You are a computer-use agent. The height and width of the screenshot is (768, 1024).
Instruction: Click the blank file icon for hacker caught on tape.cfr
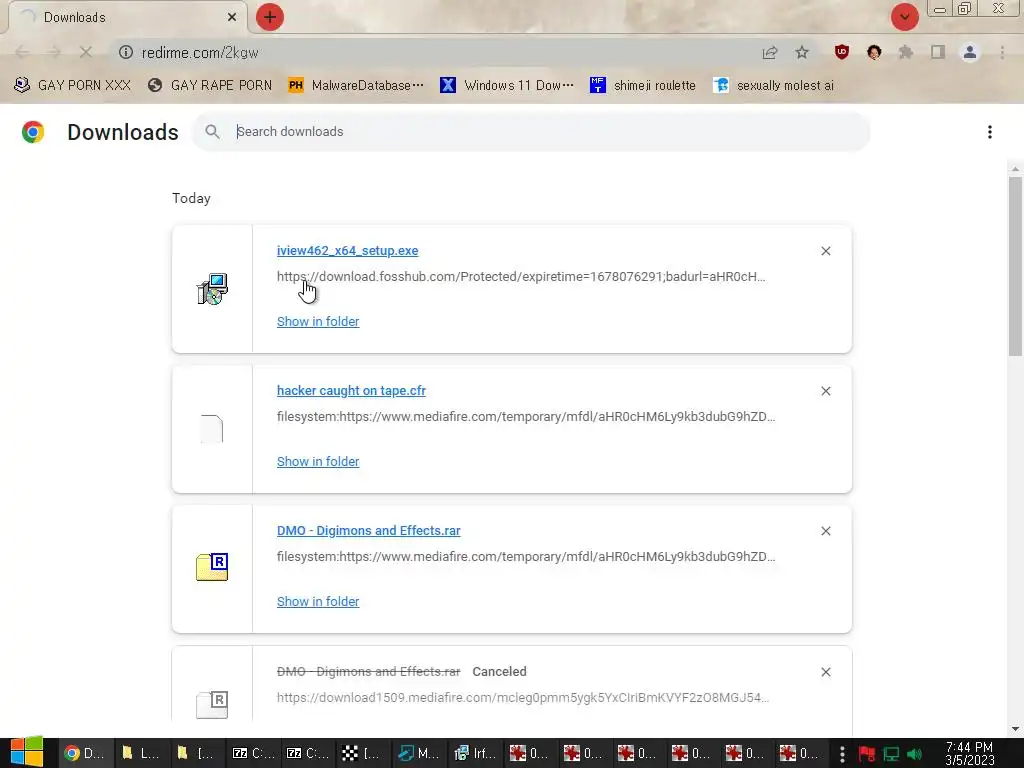coord(212,429)
